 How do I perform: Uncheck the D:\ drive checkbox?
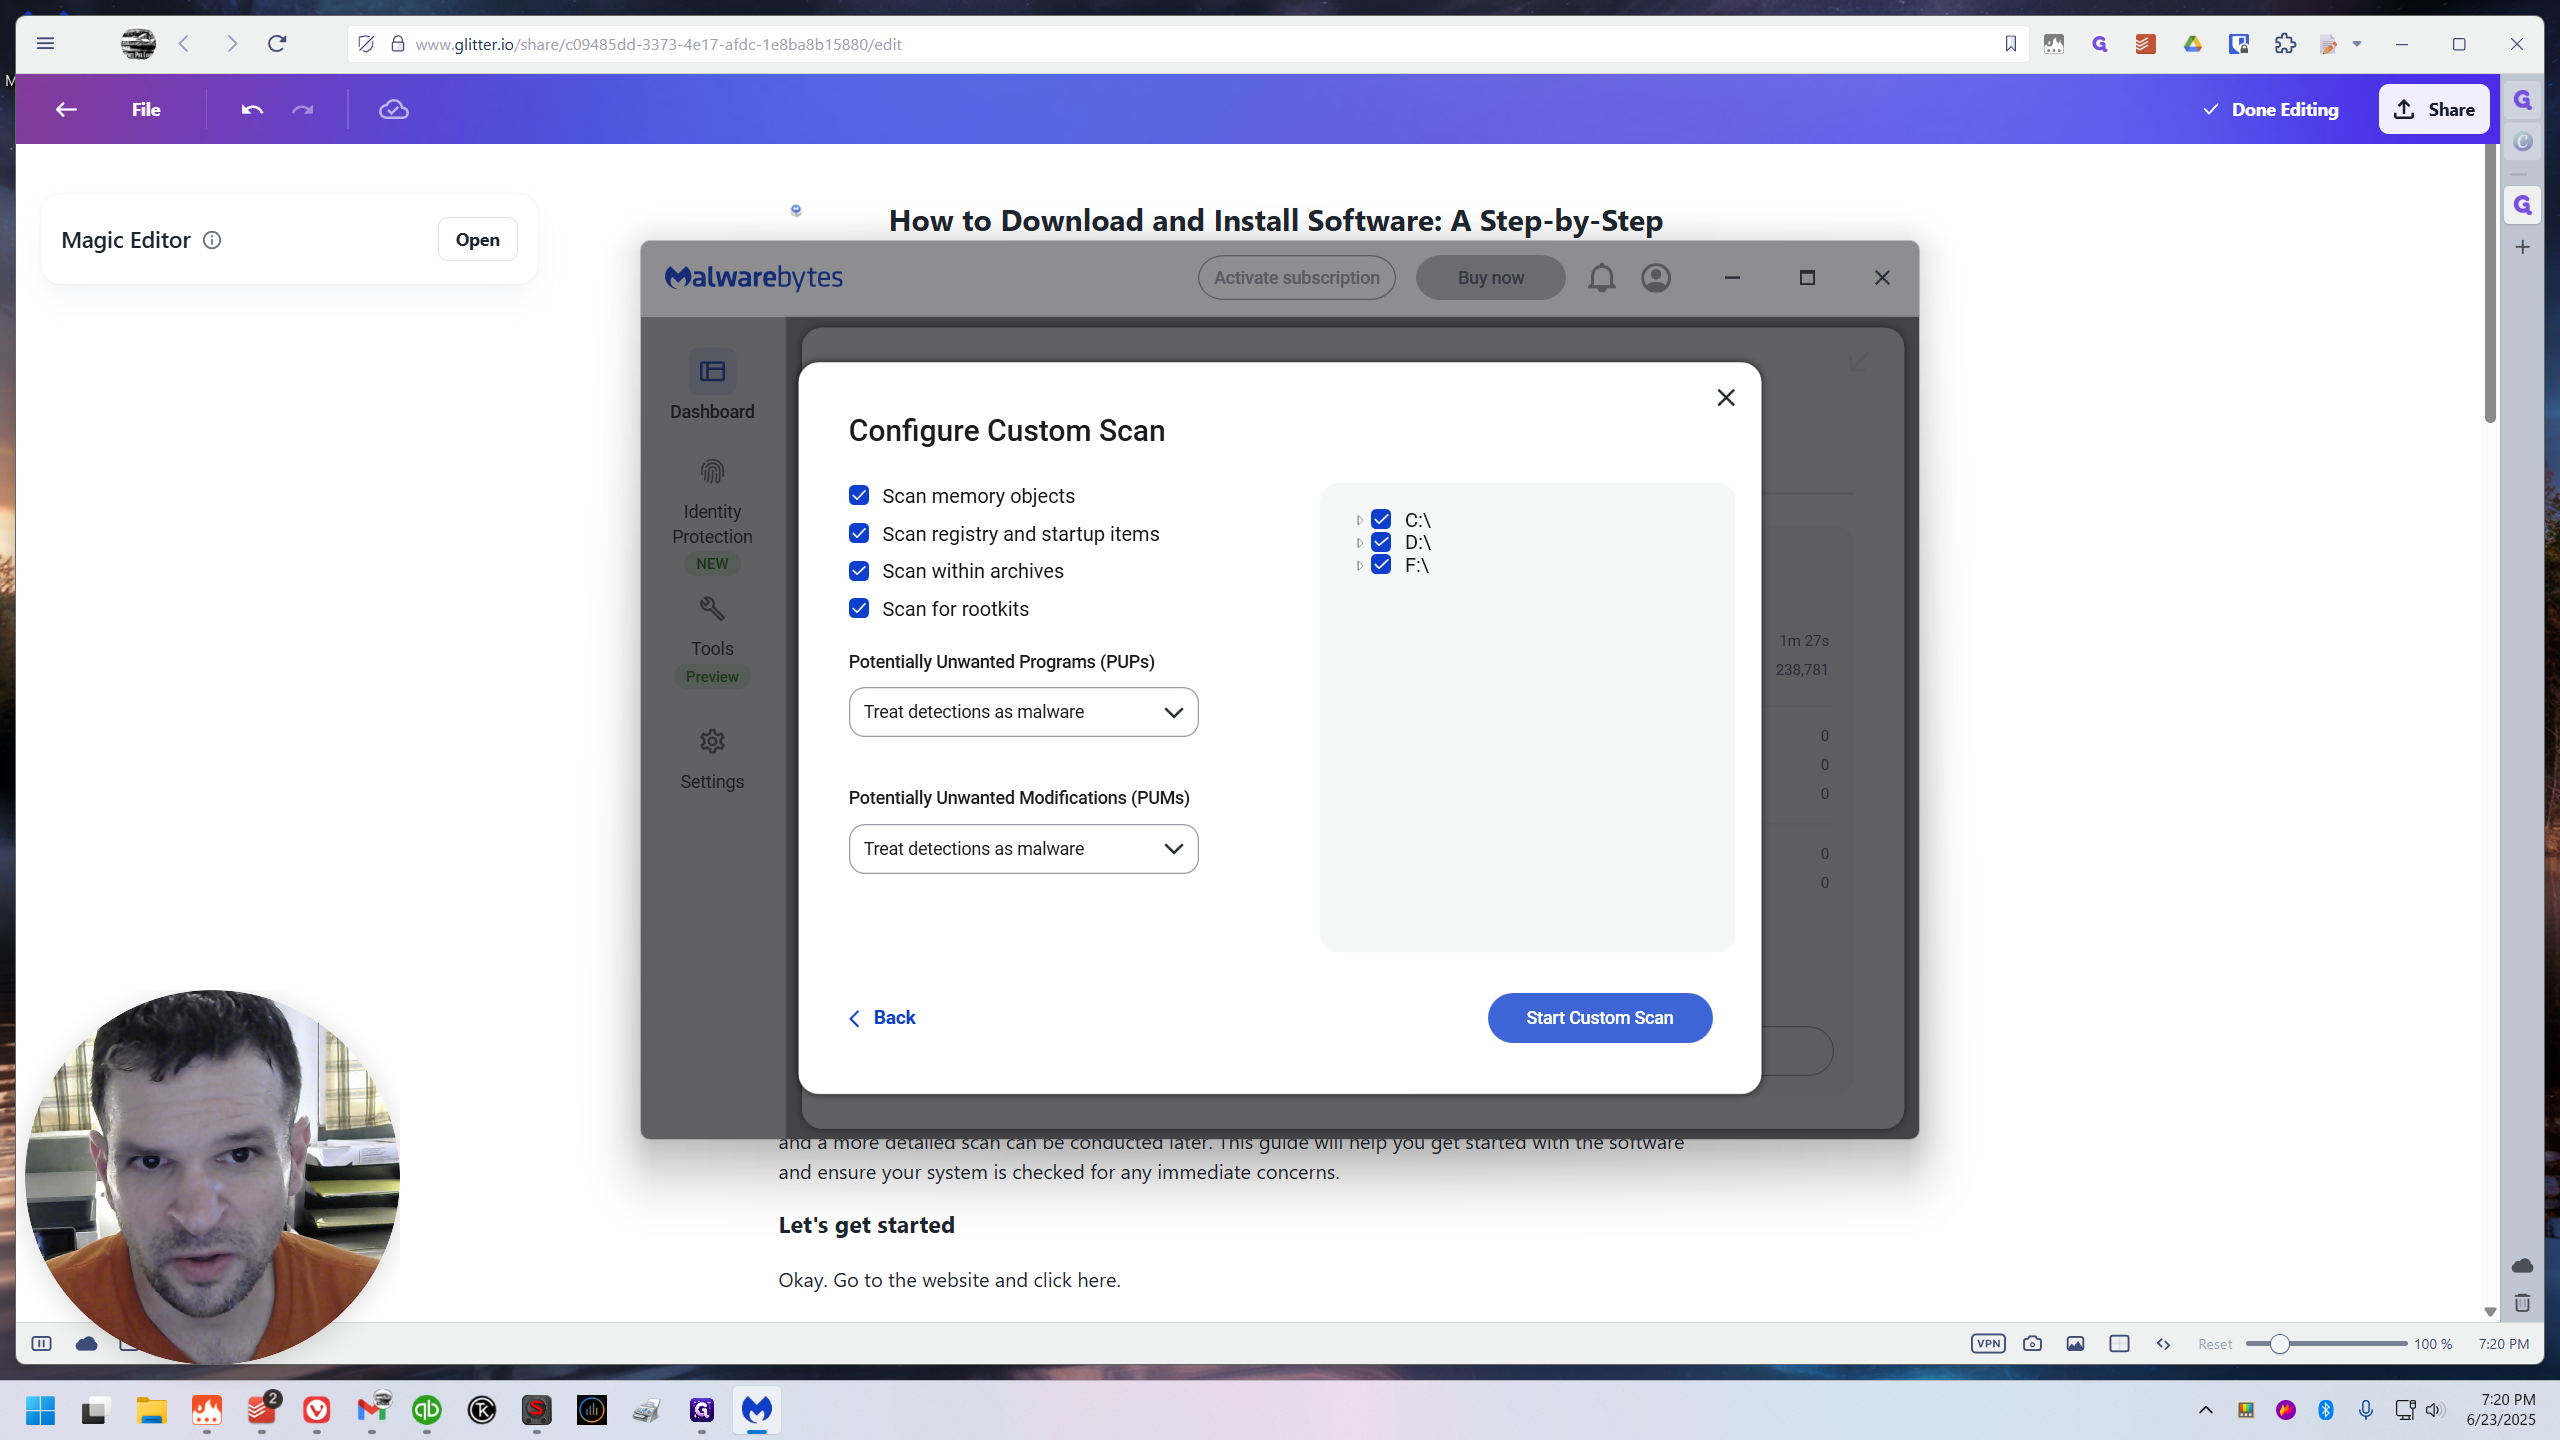pyautogui.click(x=1381, y=542)
